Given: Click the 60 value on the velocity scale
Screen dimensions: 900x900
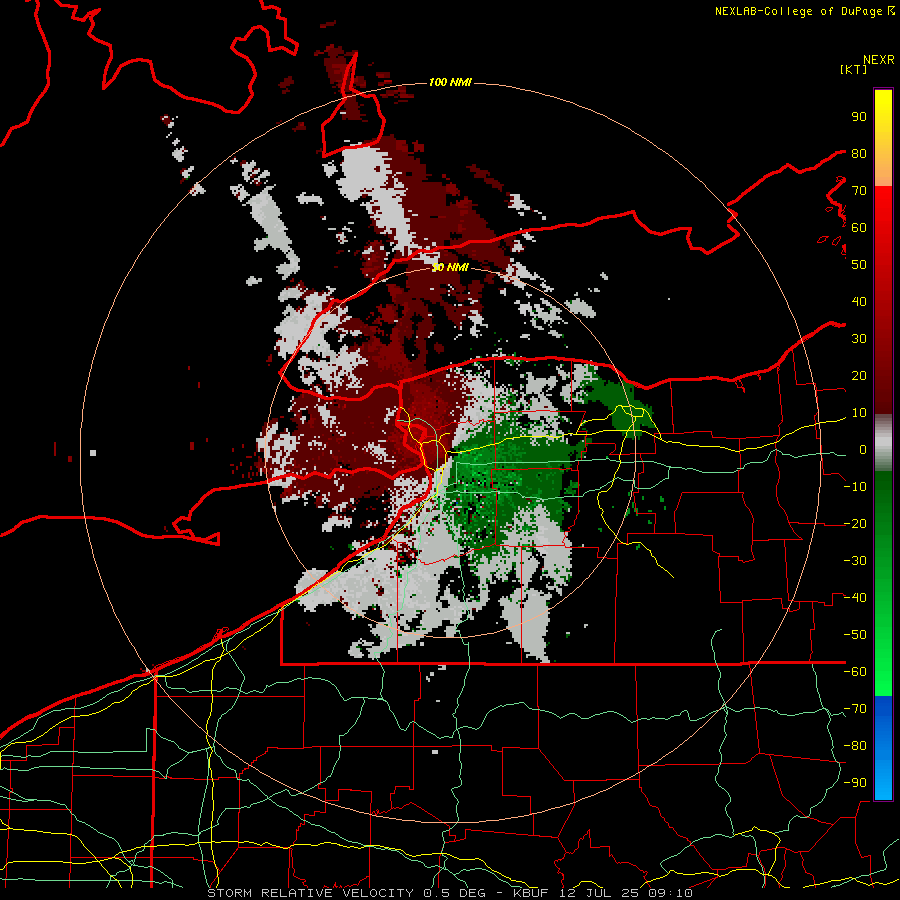Looking at the screenshot, I should point(859,227).
